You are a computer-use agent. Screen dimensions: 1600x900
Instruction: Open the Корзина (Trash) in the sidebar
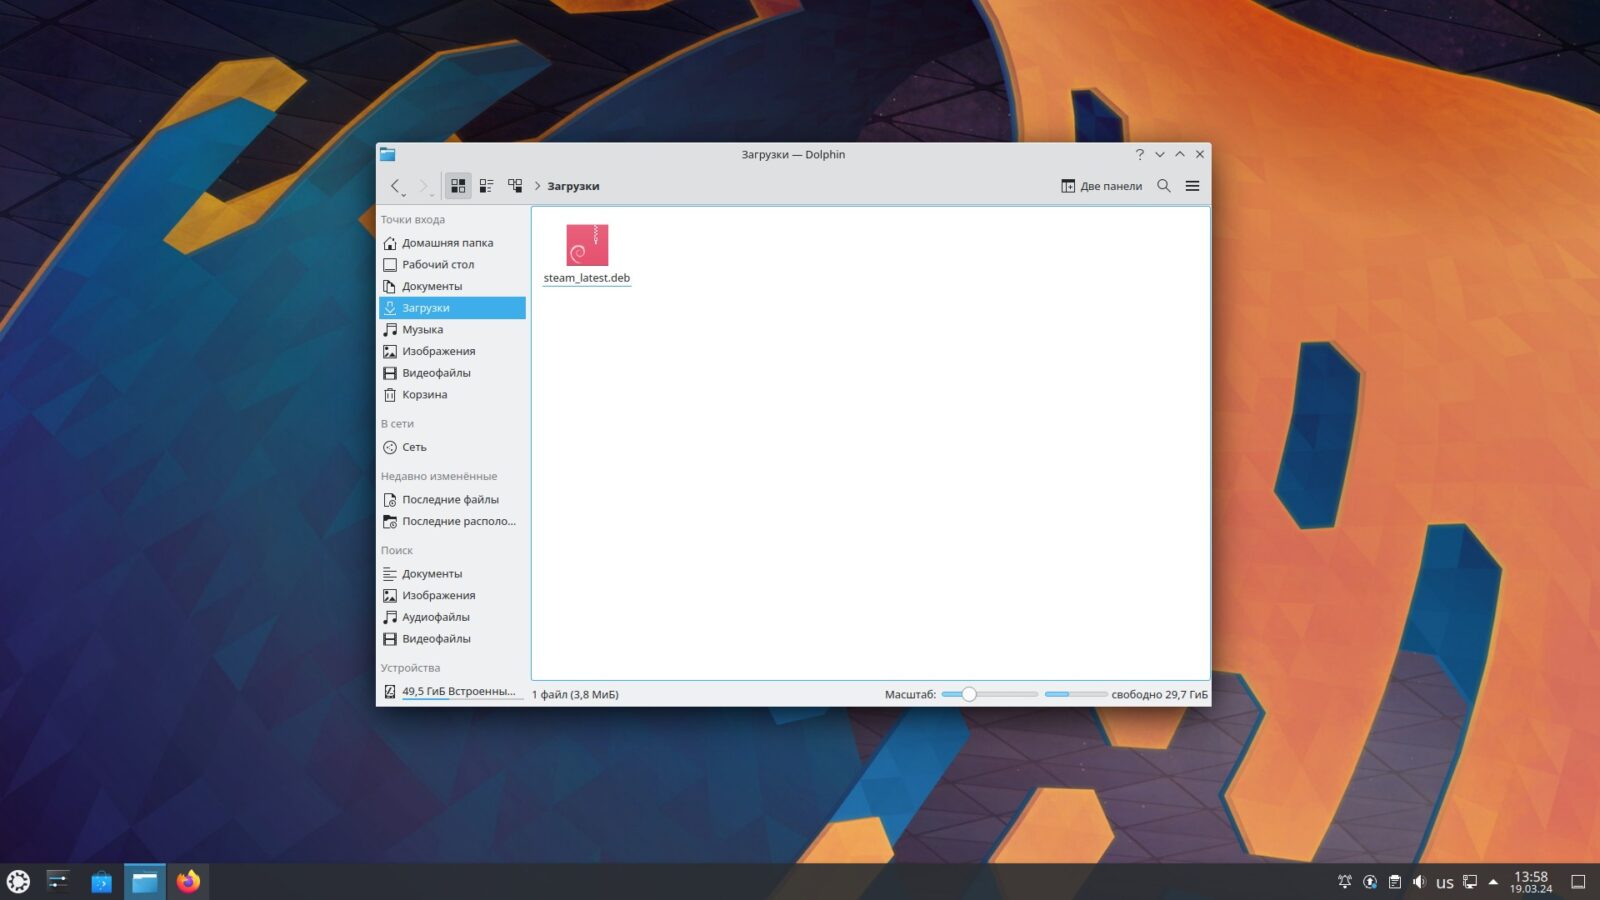(424, 394)
